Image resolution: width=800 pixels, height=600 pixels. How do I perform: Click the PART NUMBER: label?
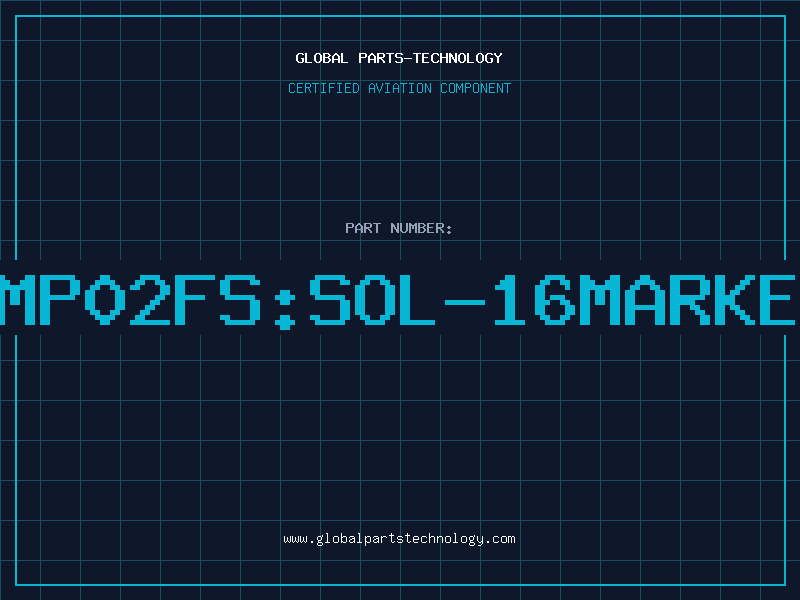point(399,228)
